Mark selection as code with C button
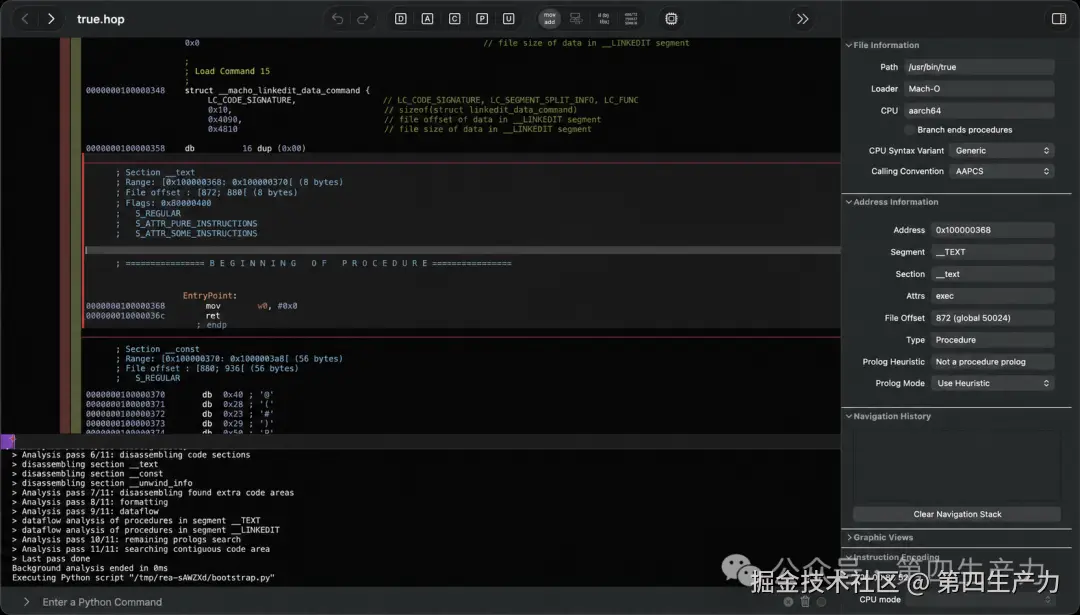1080x615 pixels. 455,19
